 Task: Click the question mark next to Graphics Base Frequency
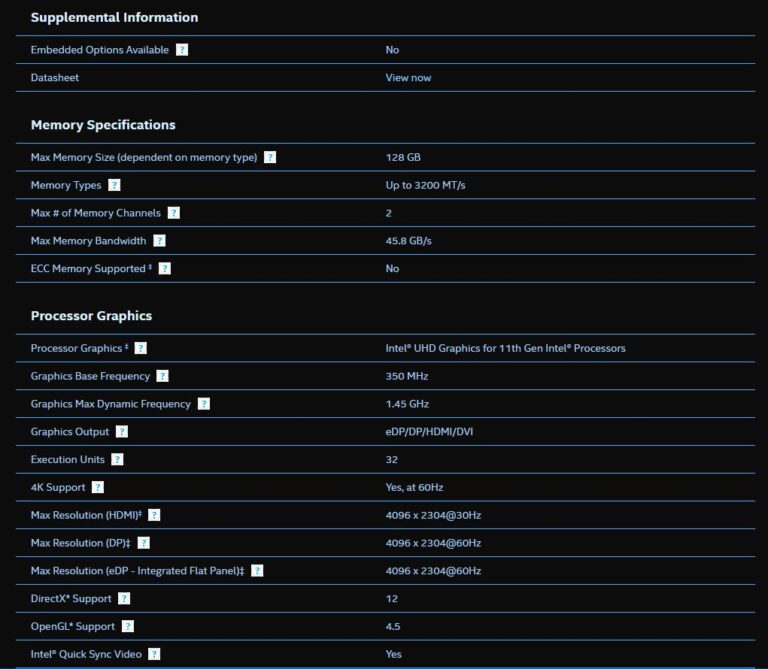point(163,376)
